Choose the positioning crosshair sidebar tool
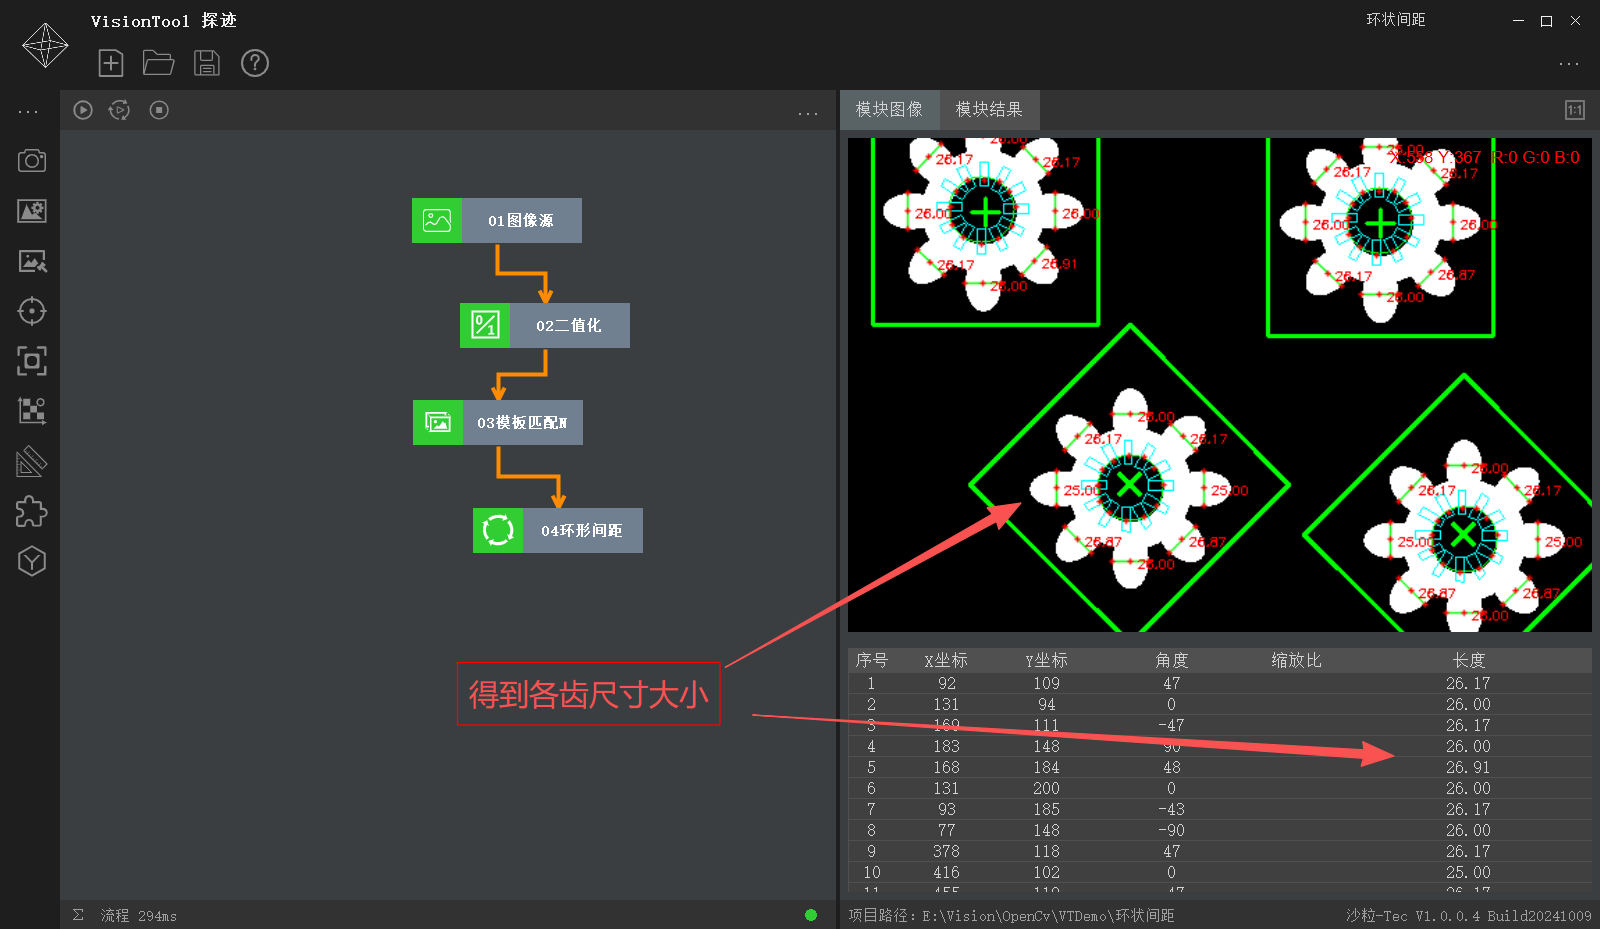Screen dimensions: 1600x929 pos(32,311)
